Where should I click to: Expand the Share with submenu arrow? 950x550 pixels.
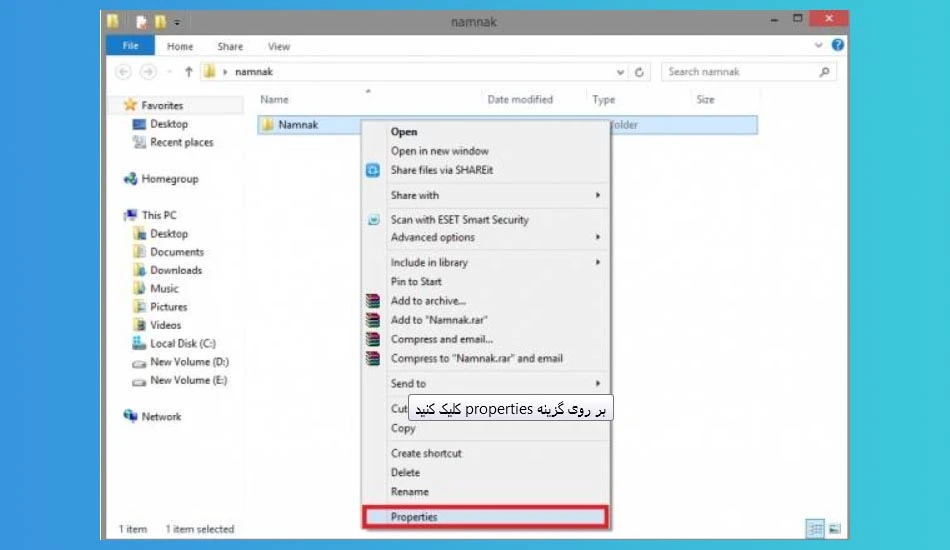click(x=597, y=195)
